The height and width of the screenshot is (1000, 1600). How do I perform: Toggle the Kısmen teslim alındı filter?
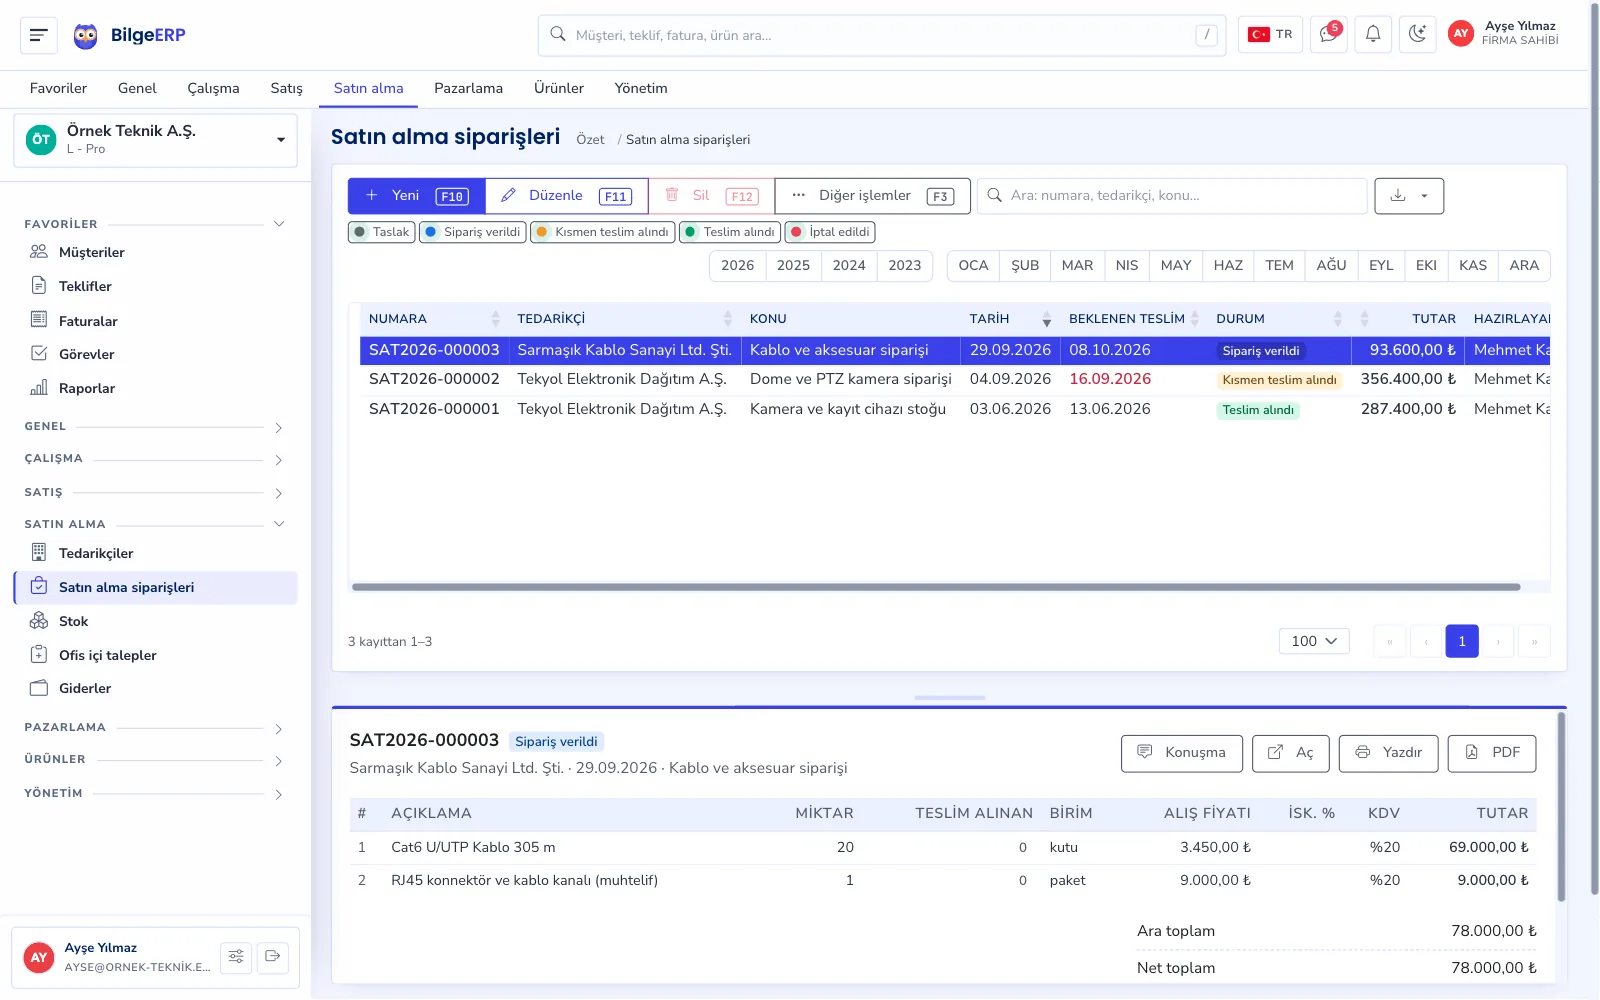602,232
